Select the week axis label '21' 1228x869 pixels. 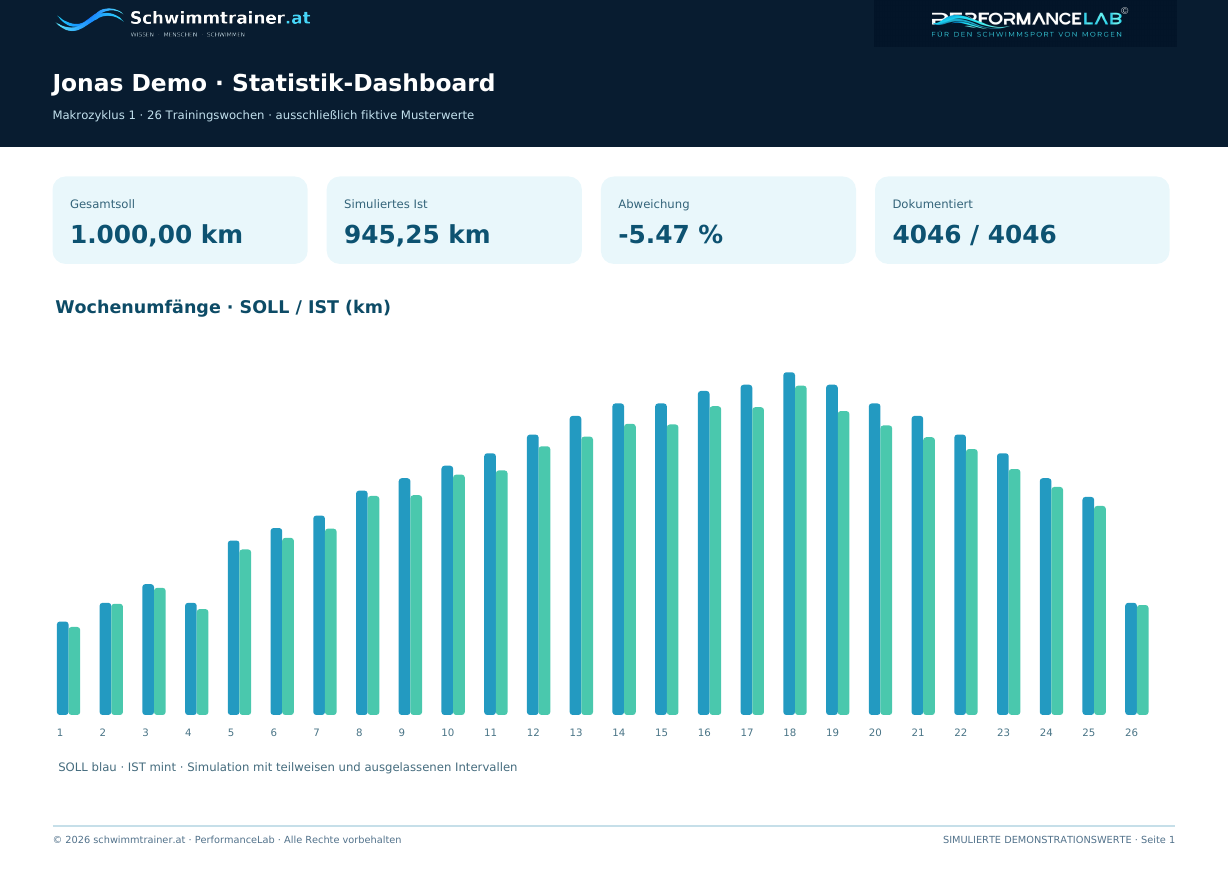pyautogui.click(x=918, y=733)
